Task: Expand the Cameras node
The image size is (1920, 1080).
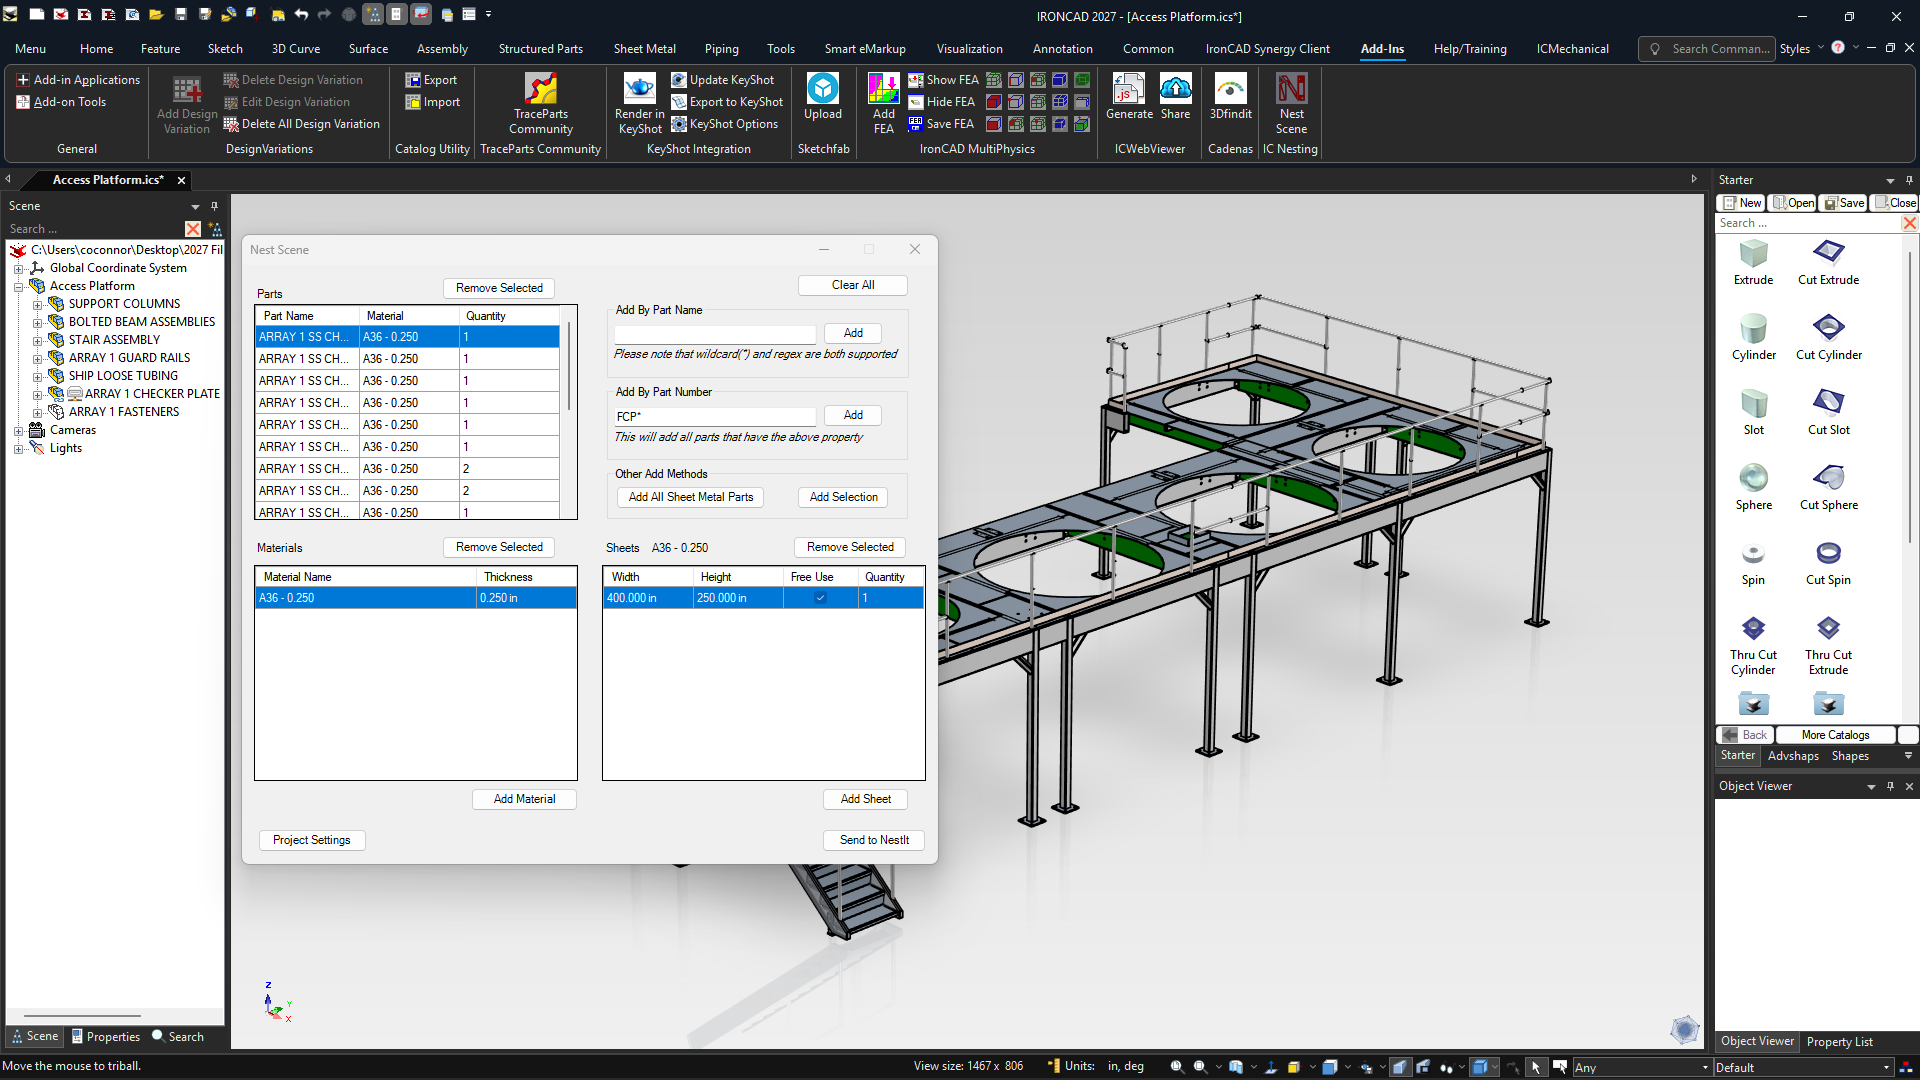Action: [18, 430]
